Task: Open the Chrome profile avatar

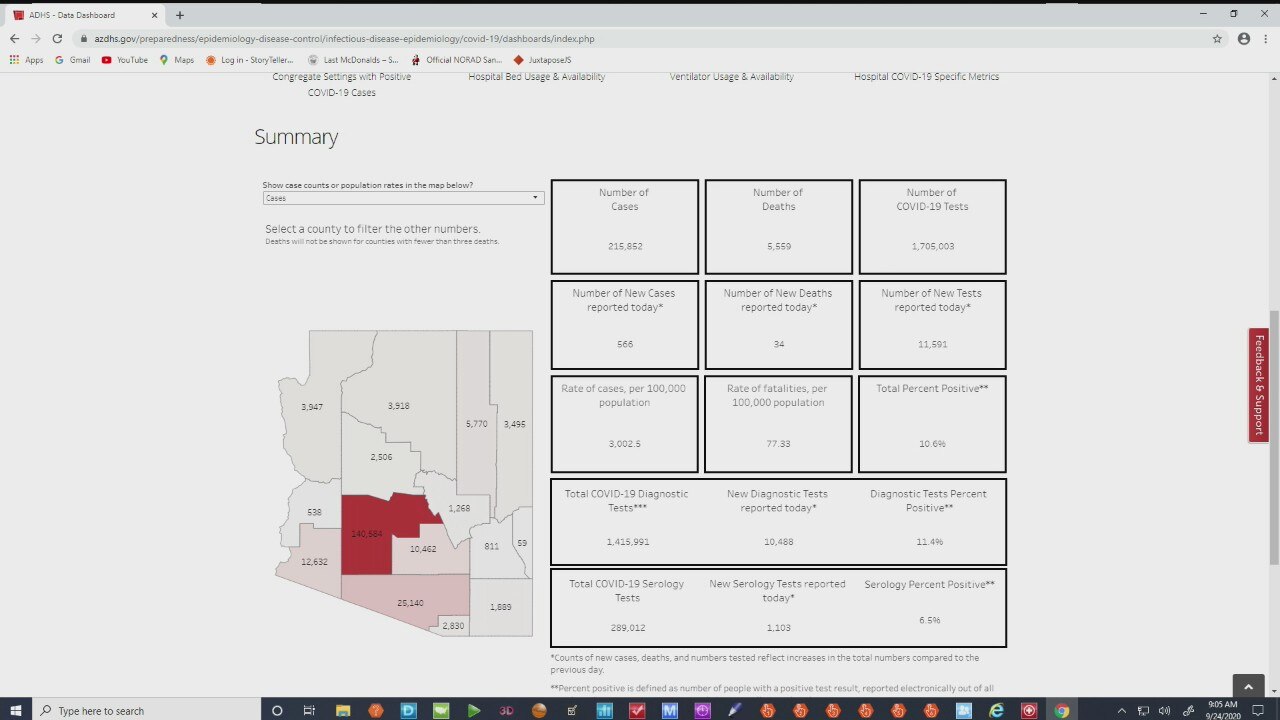Action: [x=1244, y=38]
